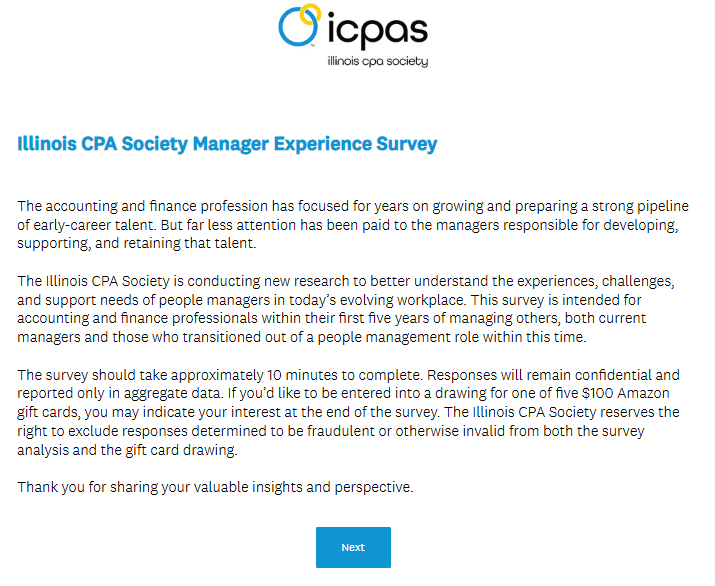Click the word "confidential" in third paragraph

click(616, 375)
